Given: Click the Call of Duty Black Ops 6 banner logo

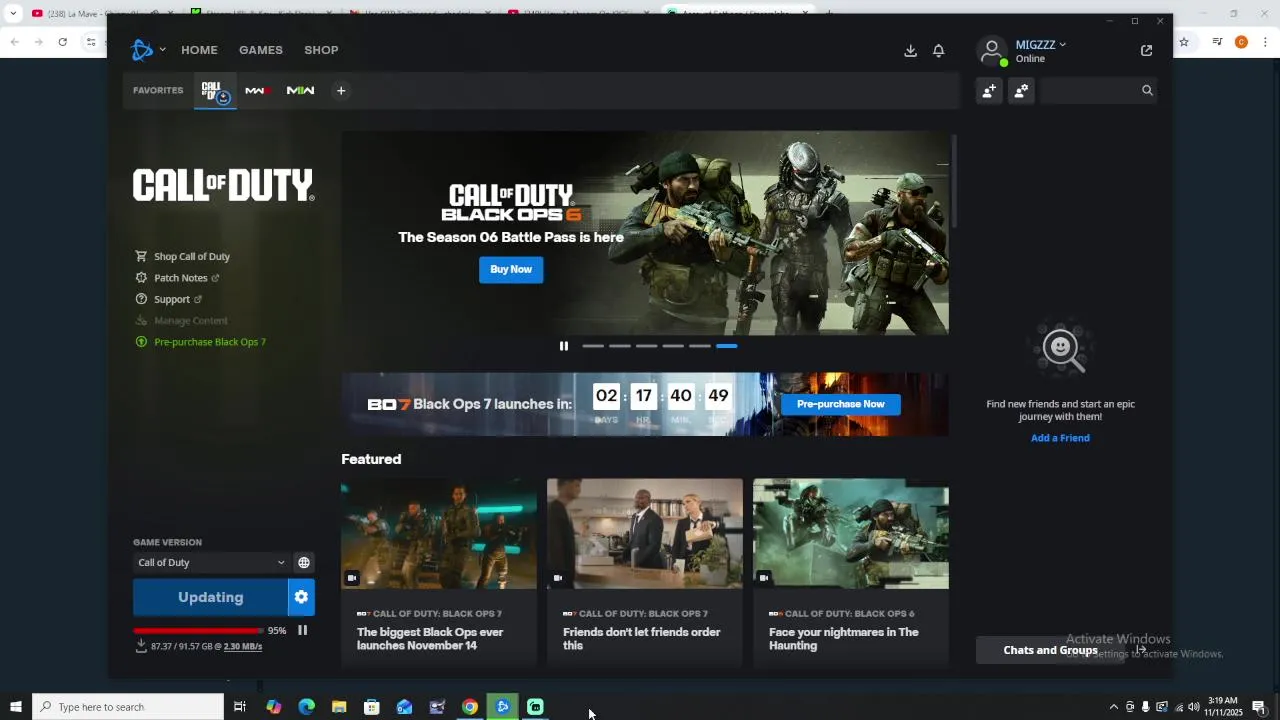Looking at the screenshot, I should pos(511,203).
